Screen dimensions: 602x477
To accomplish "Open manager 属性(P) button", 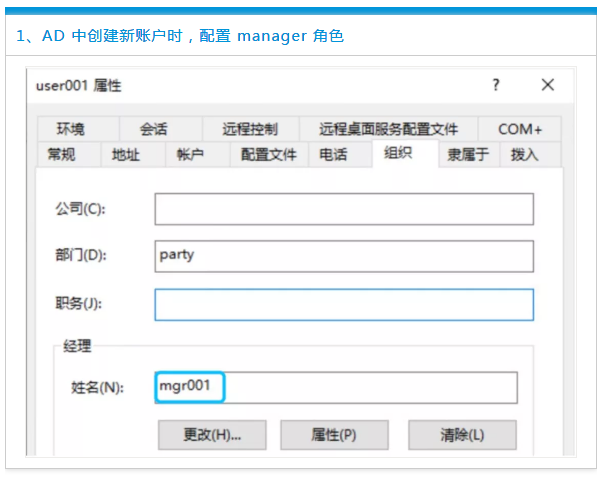I will tap(333, 435).
